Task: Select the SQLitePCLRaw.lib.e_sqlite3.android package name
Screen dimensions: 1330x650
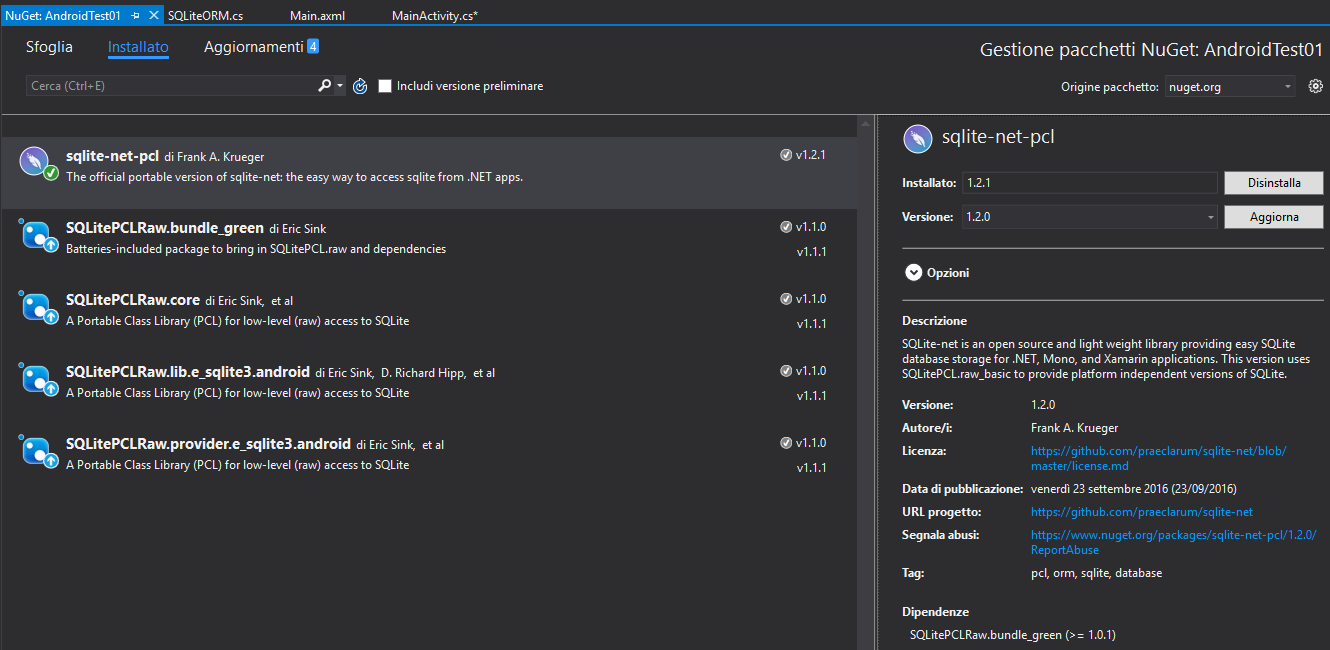Action: [188, 371]
